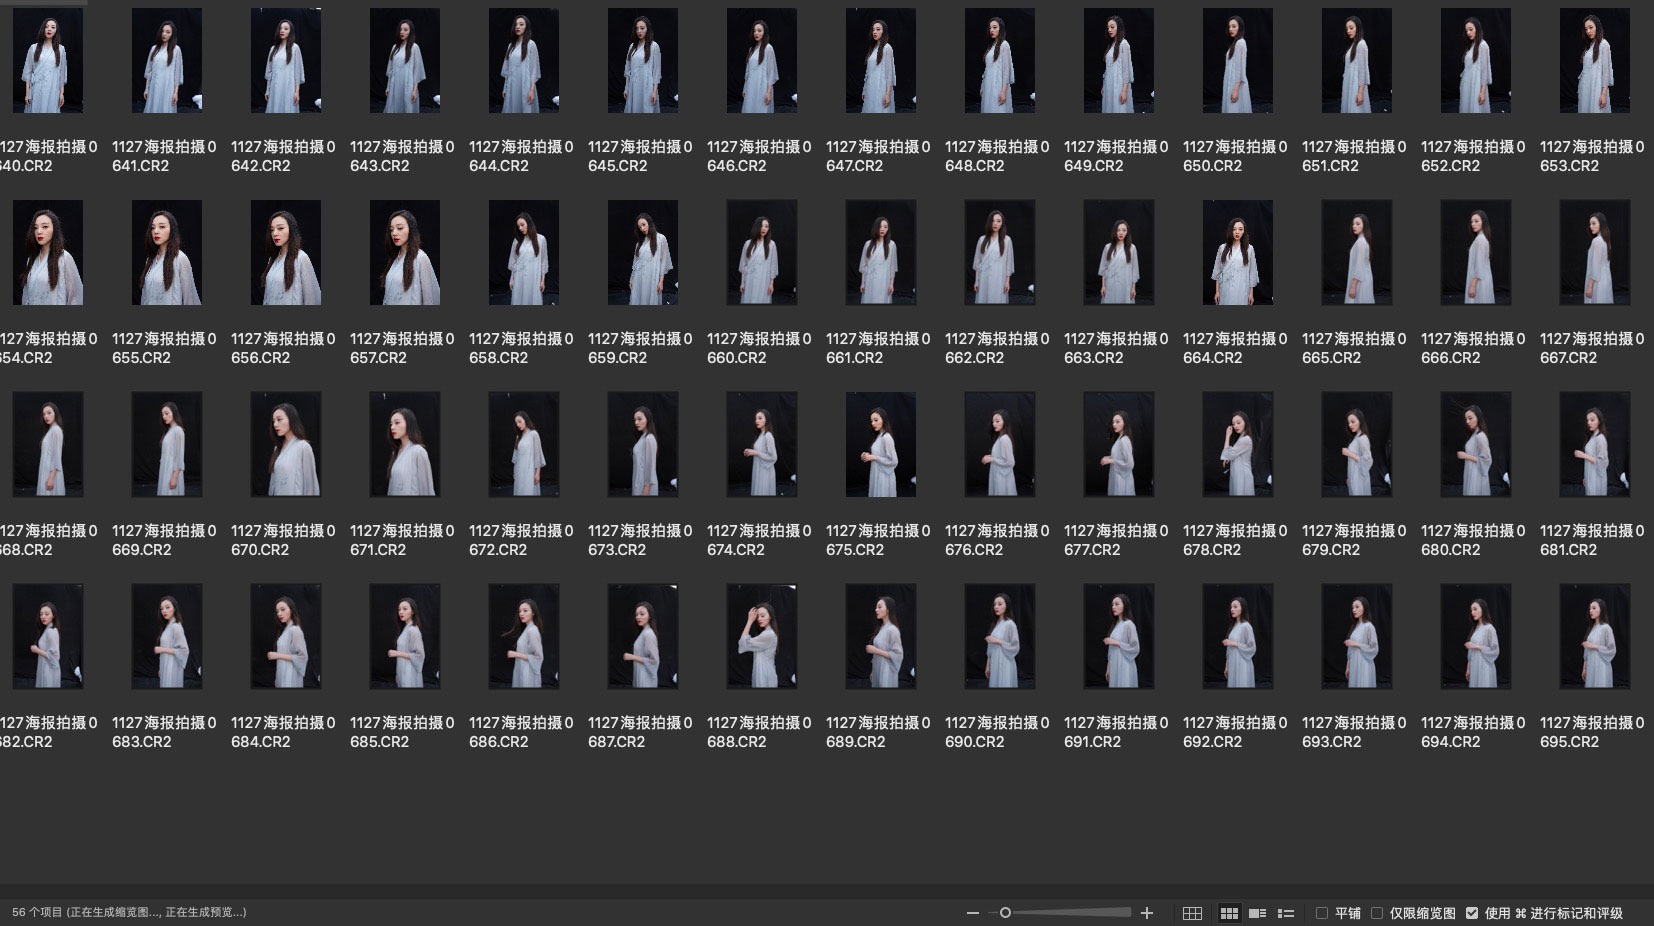Select thumbnail 1127海报拍摄 0641.CR2

(x=167, y=61)
